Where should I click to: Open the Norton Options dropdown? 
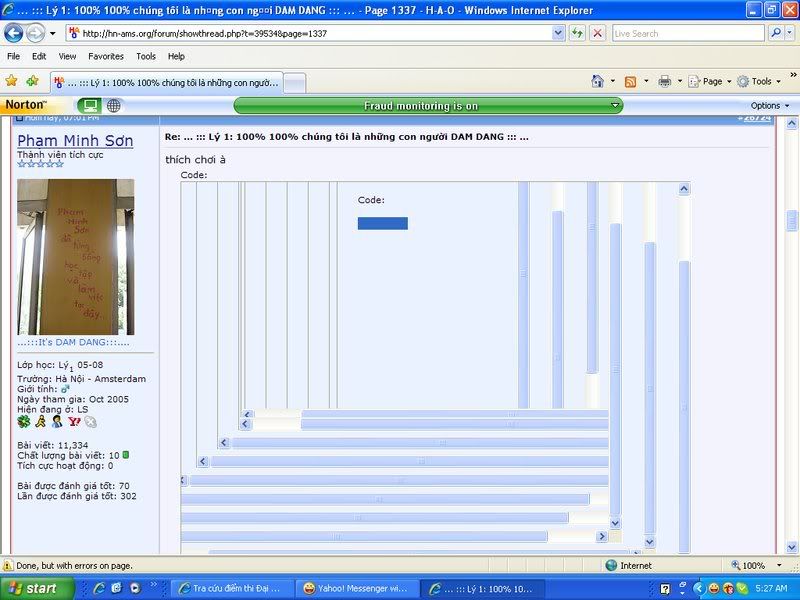769,106
